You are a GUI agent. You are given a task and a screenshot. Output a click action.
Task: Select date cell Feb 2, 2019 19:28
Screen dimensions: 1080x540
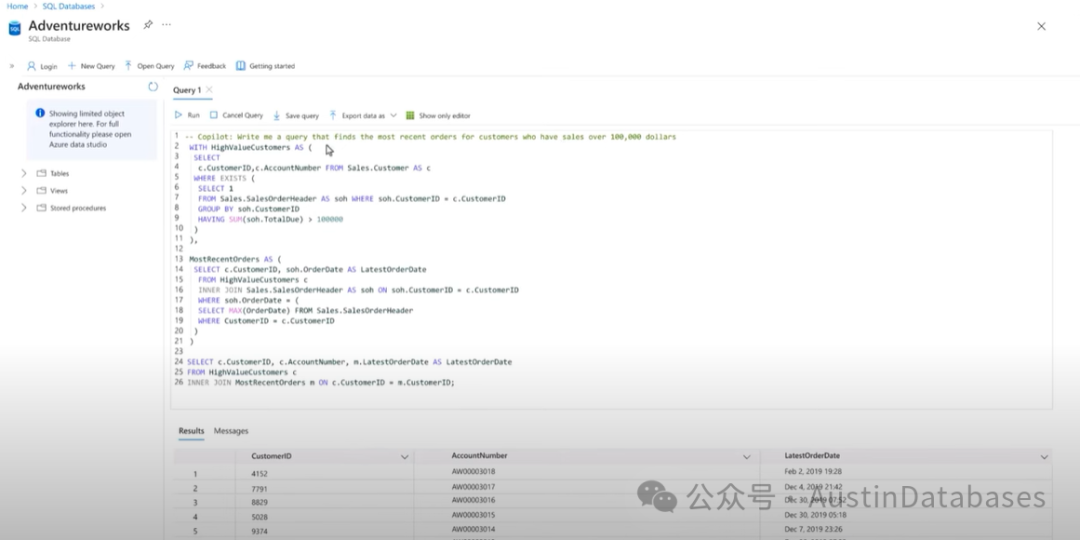(x=813, y=472)
